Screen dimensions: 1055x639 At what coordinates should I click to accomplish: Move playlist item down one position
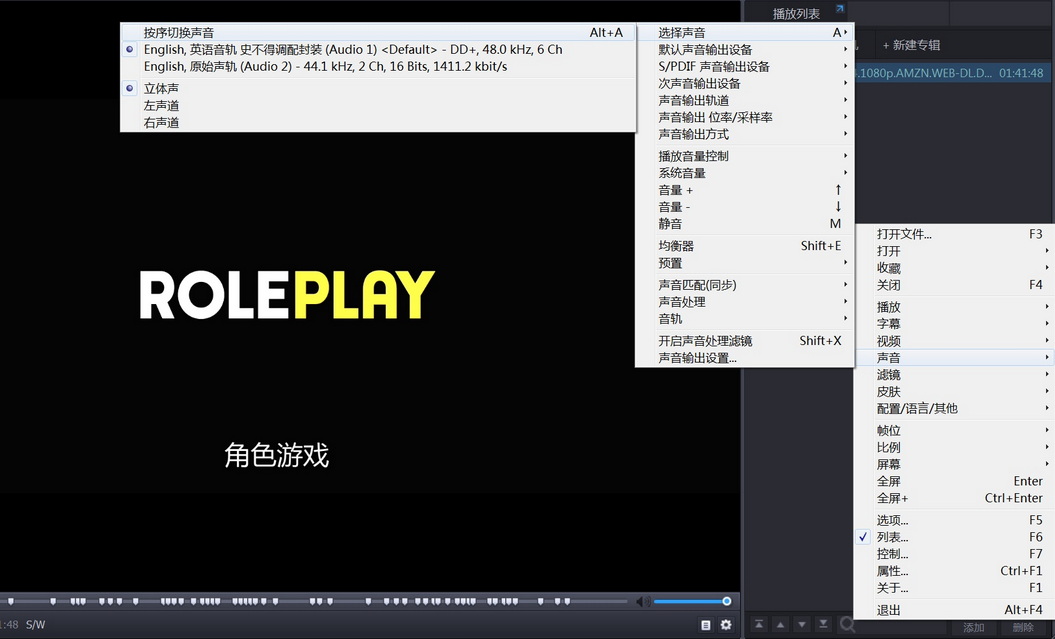pyautogui.click(x=801, y=625)
